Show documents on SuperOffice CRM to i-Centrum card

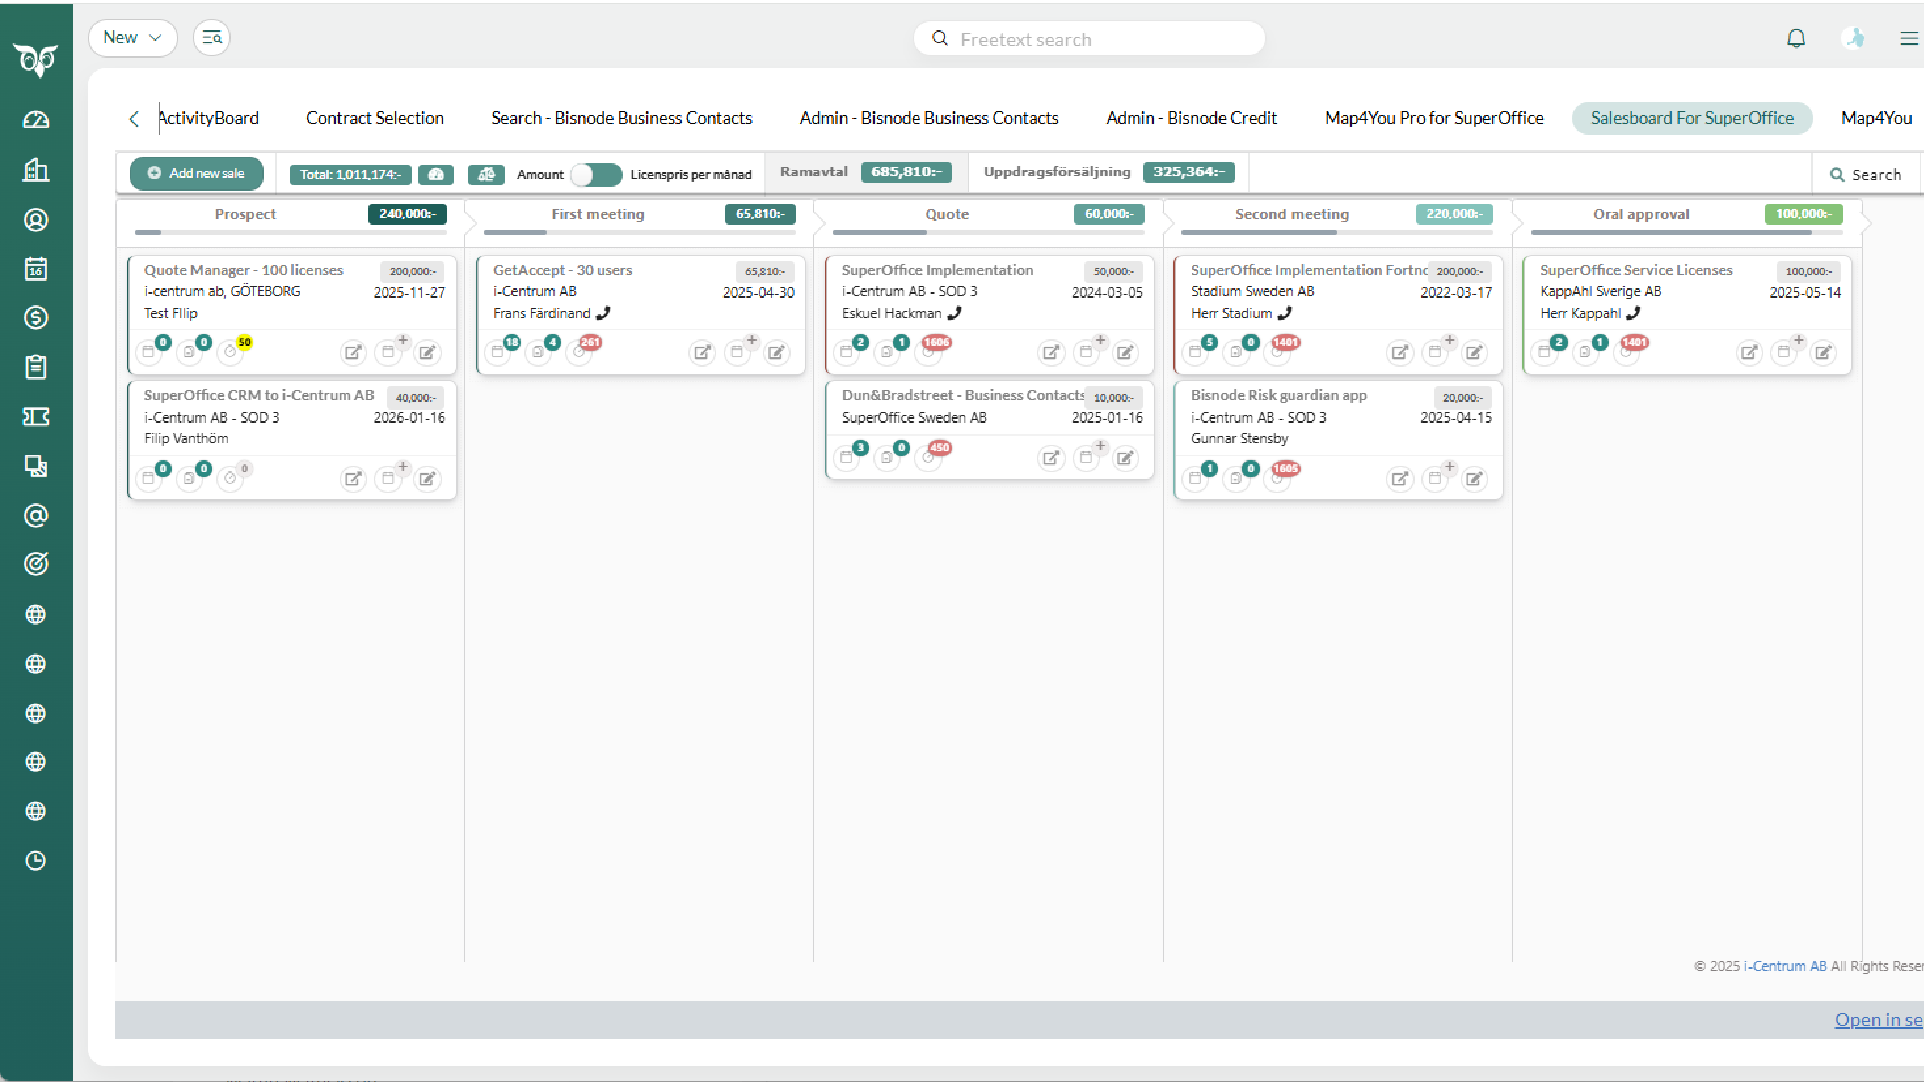pyautogui.click(x=190, y=477)
